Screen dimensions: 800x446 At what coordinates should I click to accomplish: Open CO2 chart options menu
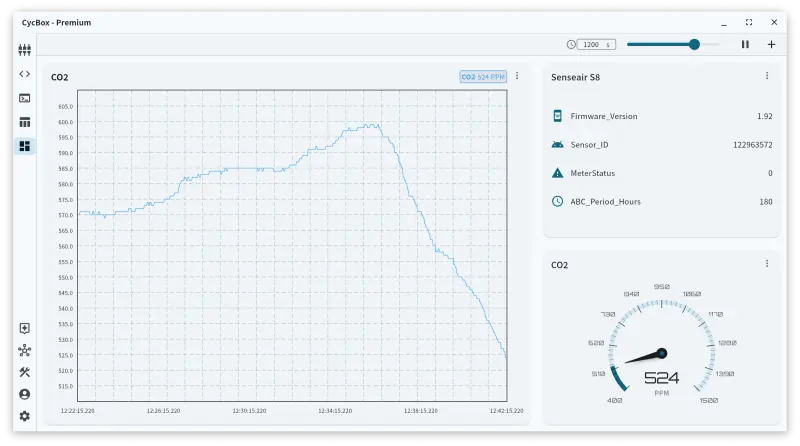(517, 76)
